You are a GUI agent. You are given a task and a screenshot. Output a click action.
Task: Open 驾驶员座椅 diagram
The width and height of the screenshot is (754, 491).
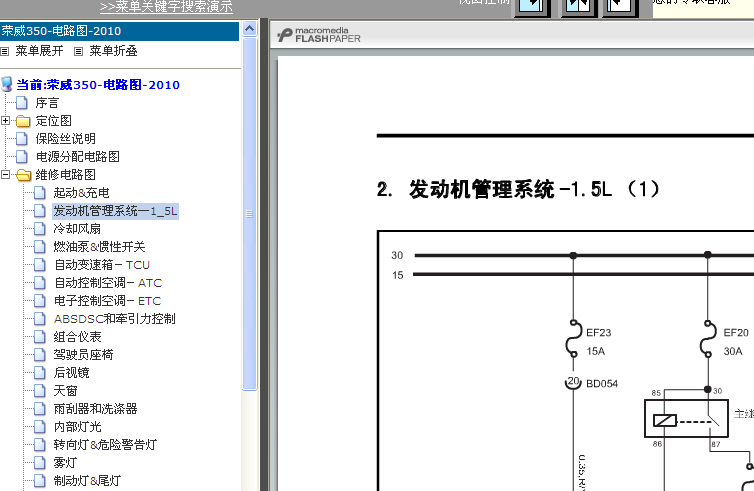coord(83,355)
